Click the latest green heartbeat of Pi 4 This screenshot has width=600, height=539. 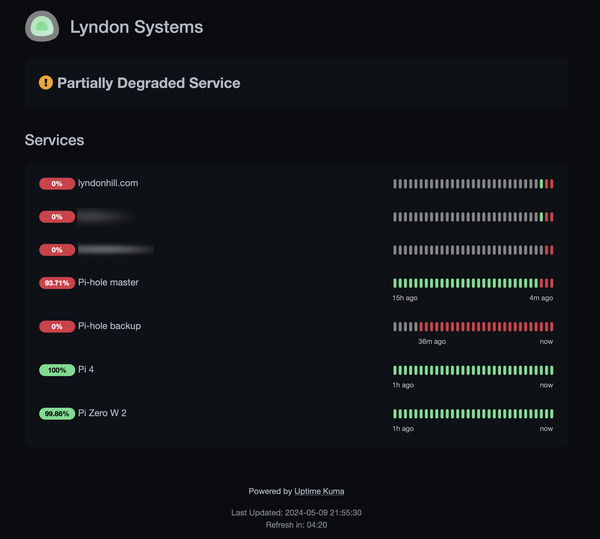tap(551, 370)
